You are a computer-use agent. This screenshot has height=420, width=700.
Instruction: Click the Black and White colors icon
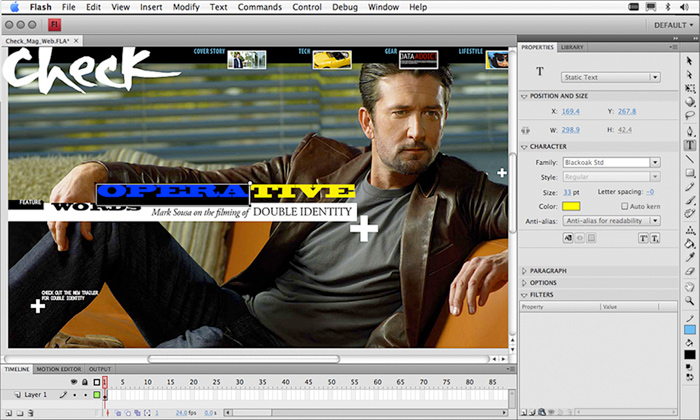[x=690, y=367]
